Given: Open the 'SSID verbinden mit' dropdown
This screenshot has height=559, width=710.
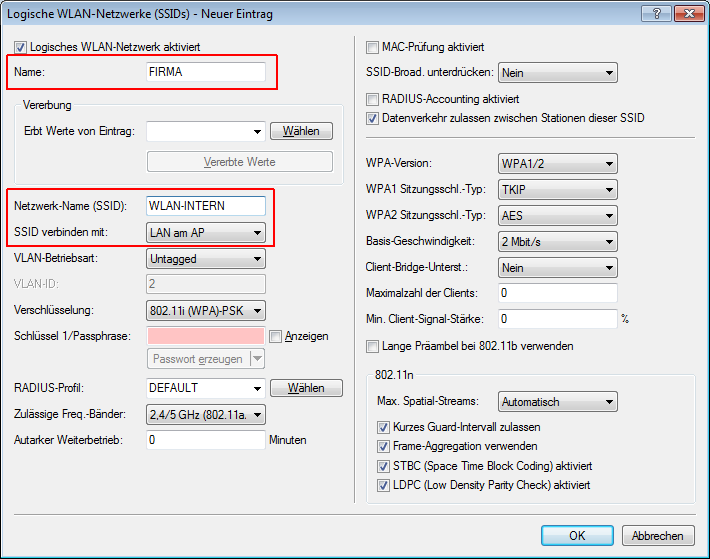Looking at the screenshot, I should point(205,233).
